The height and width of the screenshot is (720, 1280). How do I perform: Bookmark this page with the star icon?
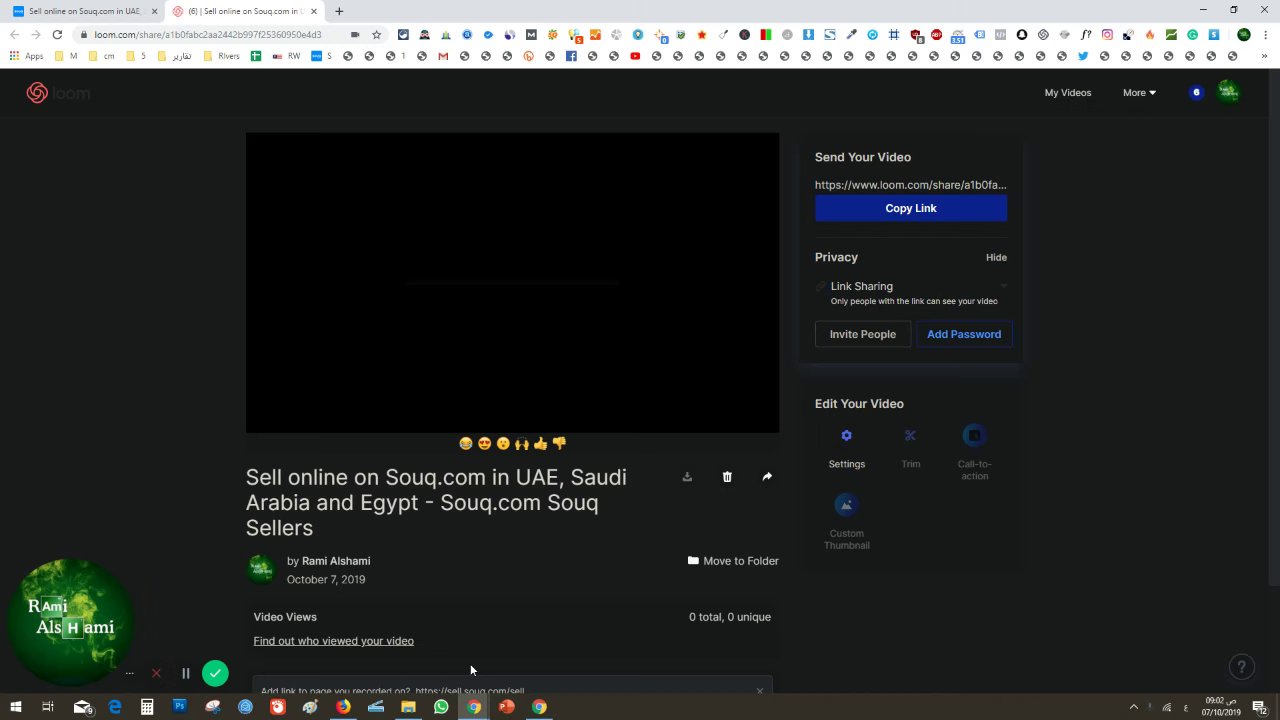tap(376, 34)
